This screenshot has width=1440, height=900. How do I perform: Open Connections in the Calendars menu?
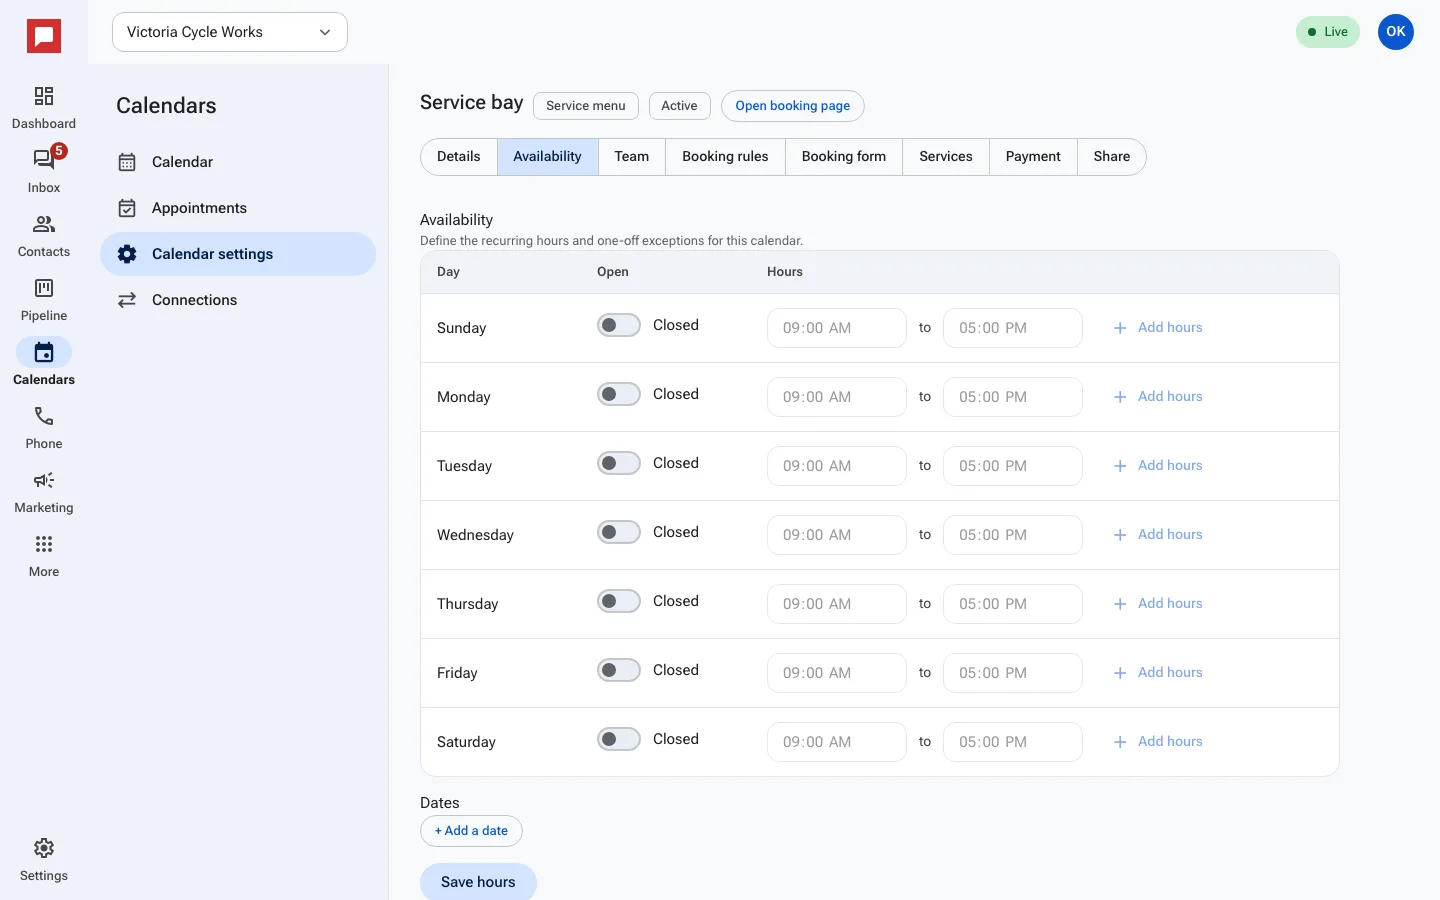tap(238, 300)
